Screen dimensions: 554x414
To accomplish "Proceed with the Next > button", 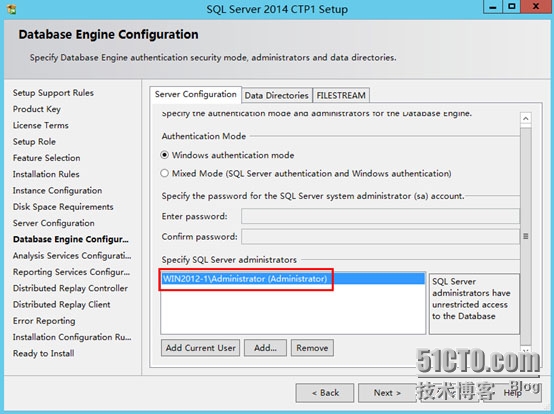I will click(387, 393).
